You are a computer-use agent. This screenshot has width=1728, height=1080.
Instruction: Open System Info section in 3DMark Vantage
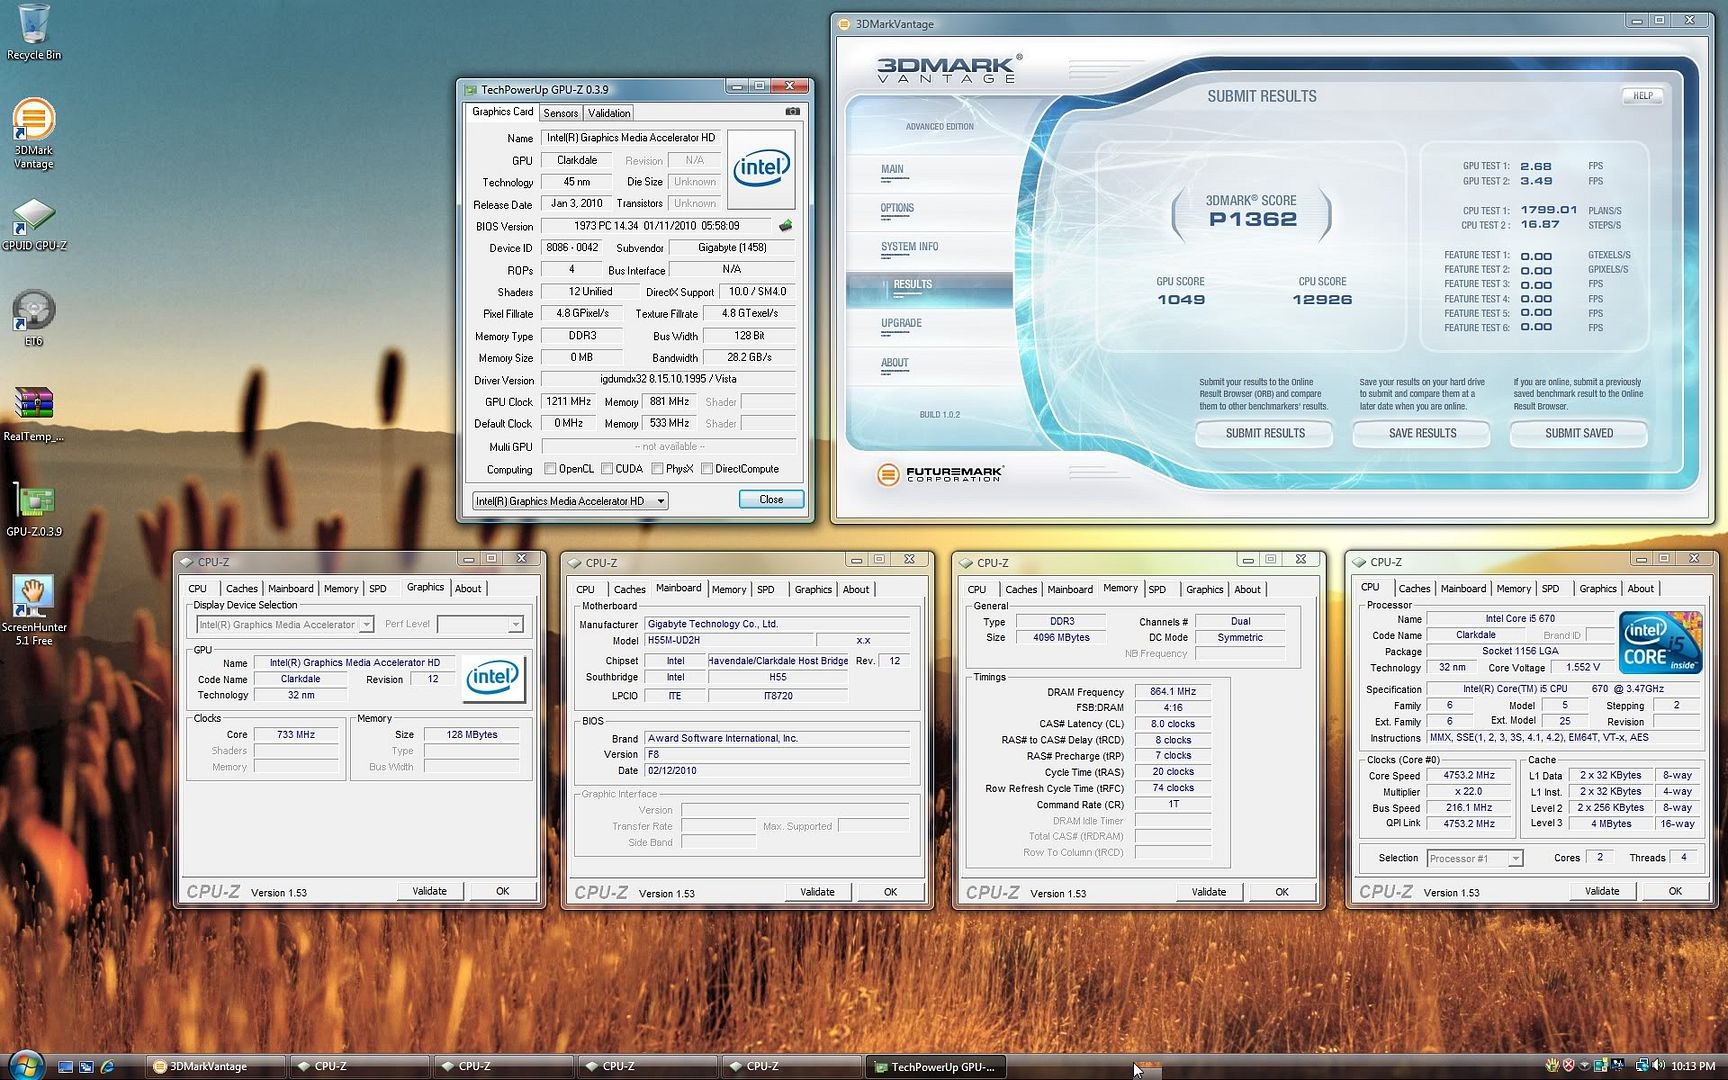[x=909, y=247]
